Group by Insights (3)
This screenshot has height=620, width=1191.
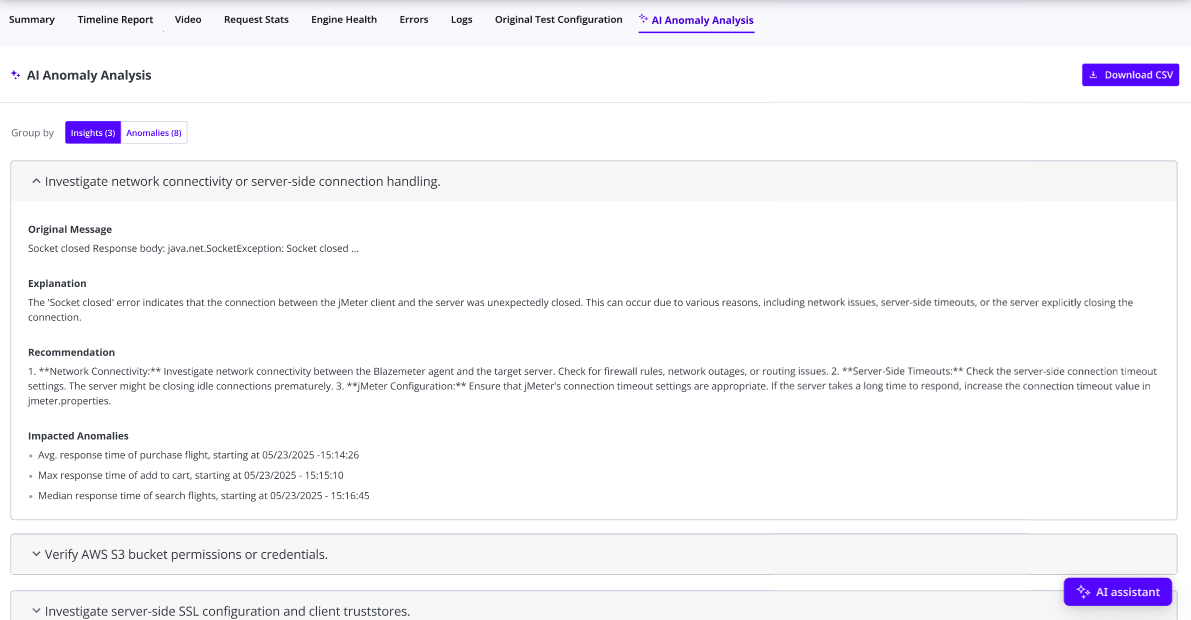[x=93, y=133]
